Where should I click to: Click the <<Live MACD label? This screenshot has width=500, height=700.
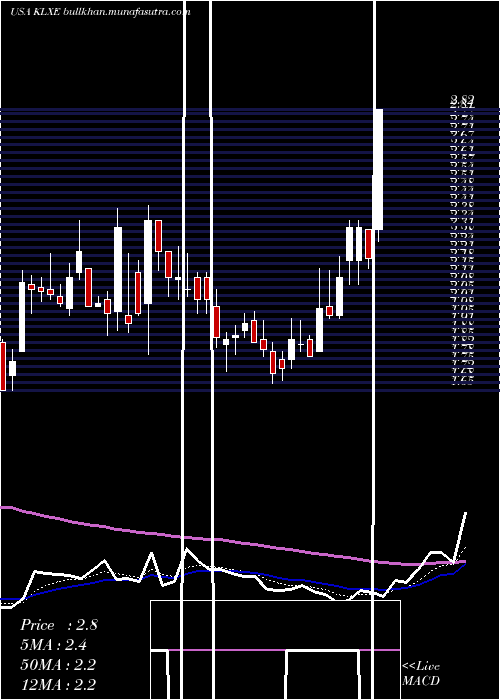421,674
